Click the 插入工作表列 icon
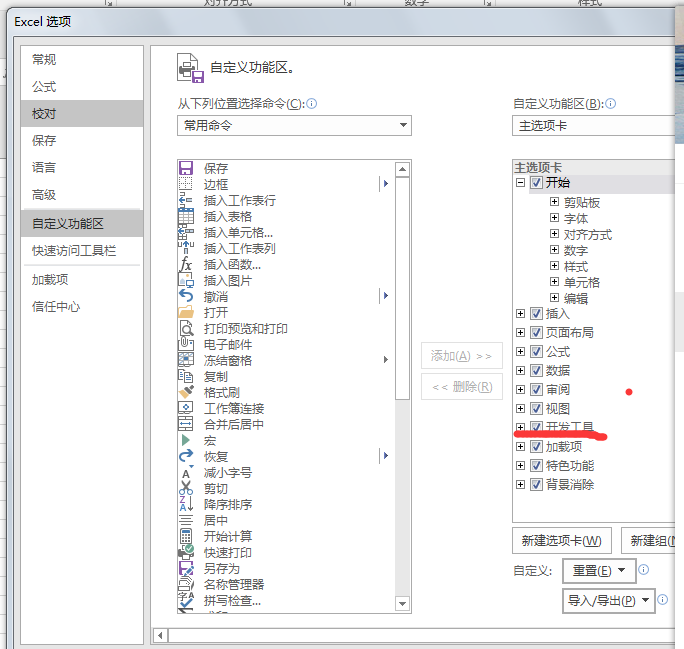Viewport: 684px width, 649px height. pyautogui.click(x=186, y=248)
